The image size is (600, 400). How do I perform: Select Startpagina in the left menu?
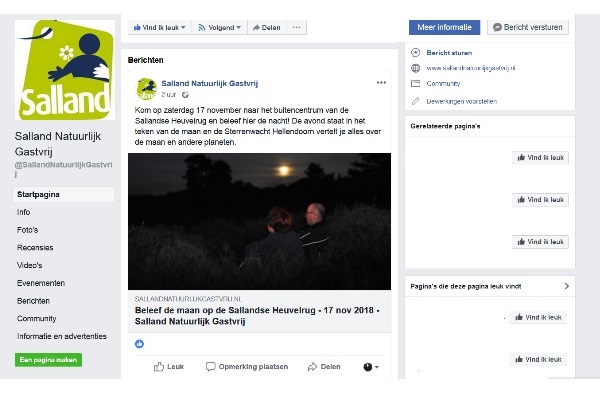click(x=64, y=194)
